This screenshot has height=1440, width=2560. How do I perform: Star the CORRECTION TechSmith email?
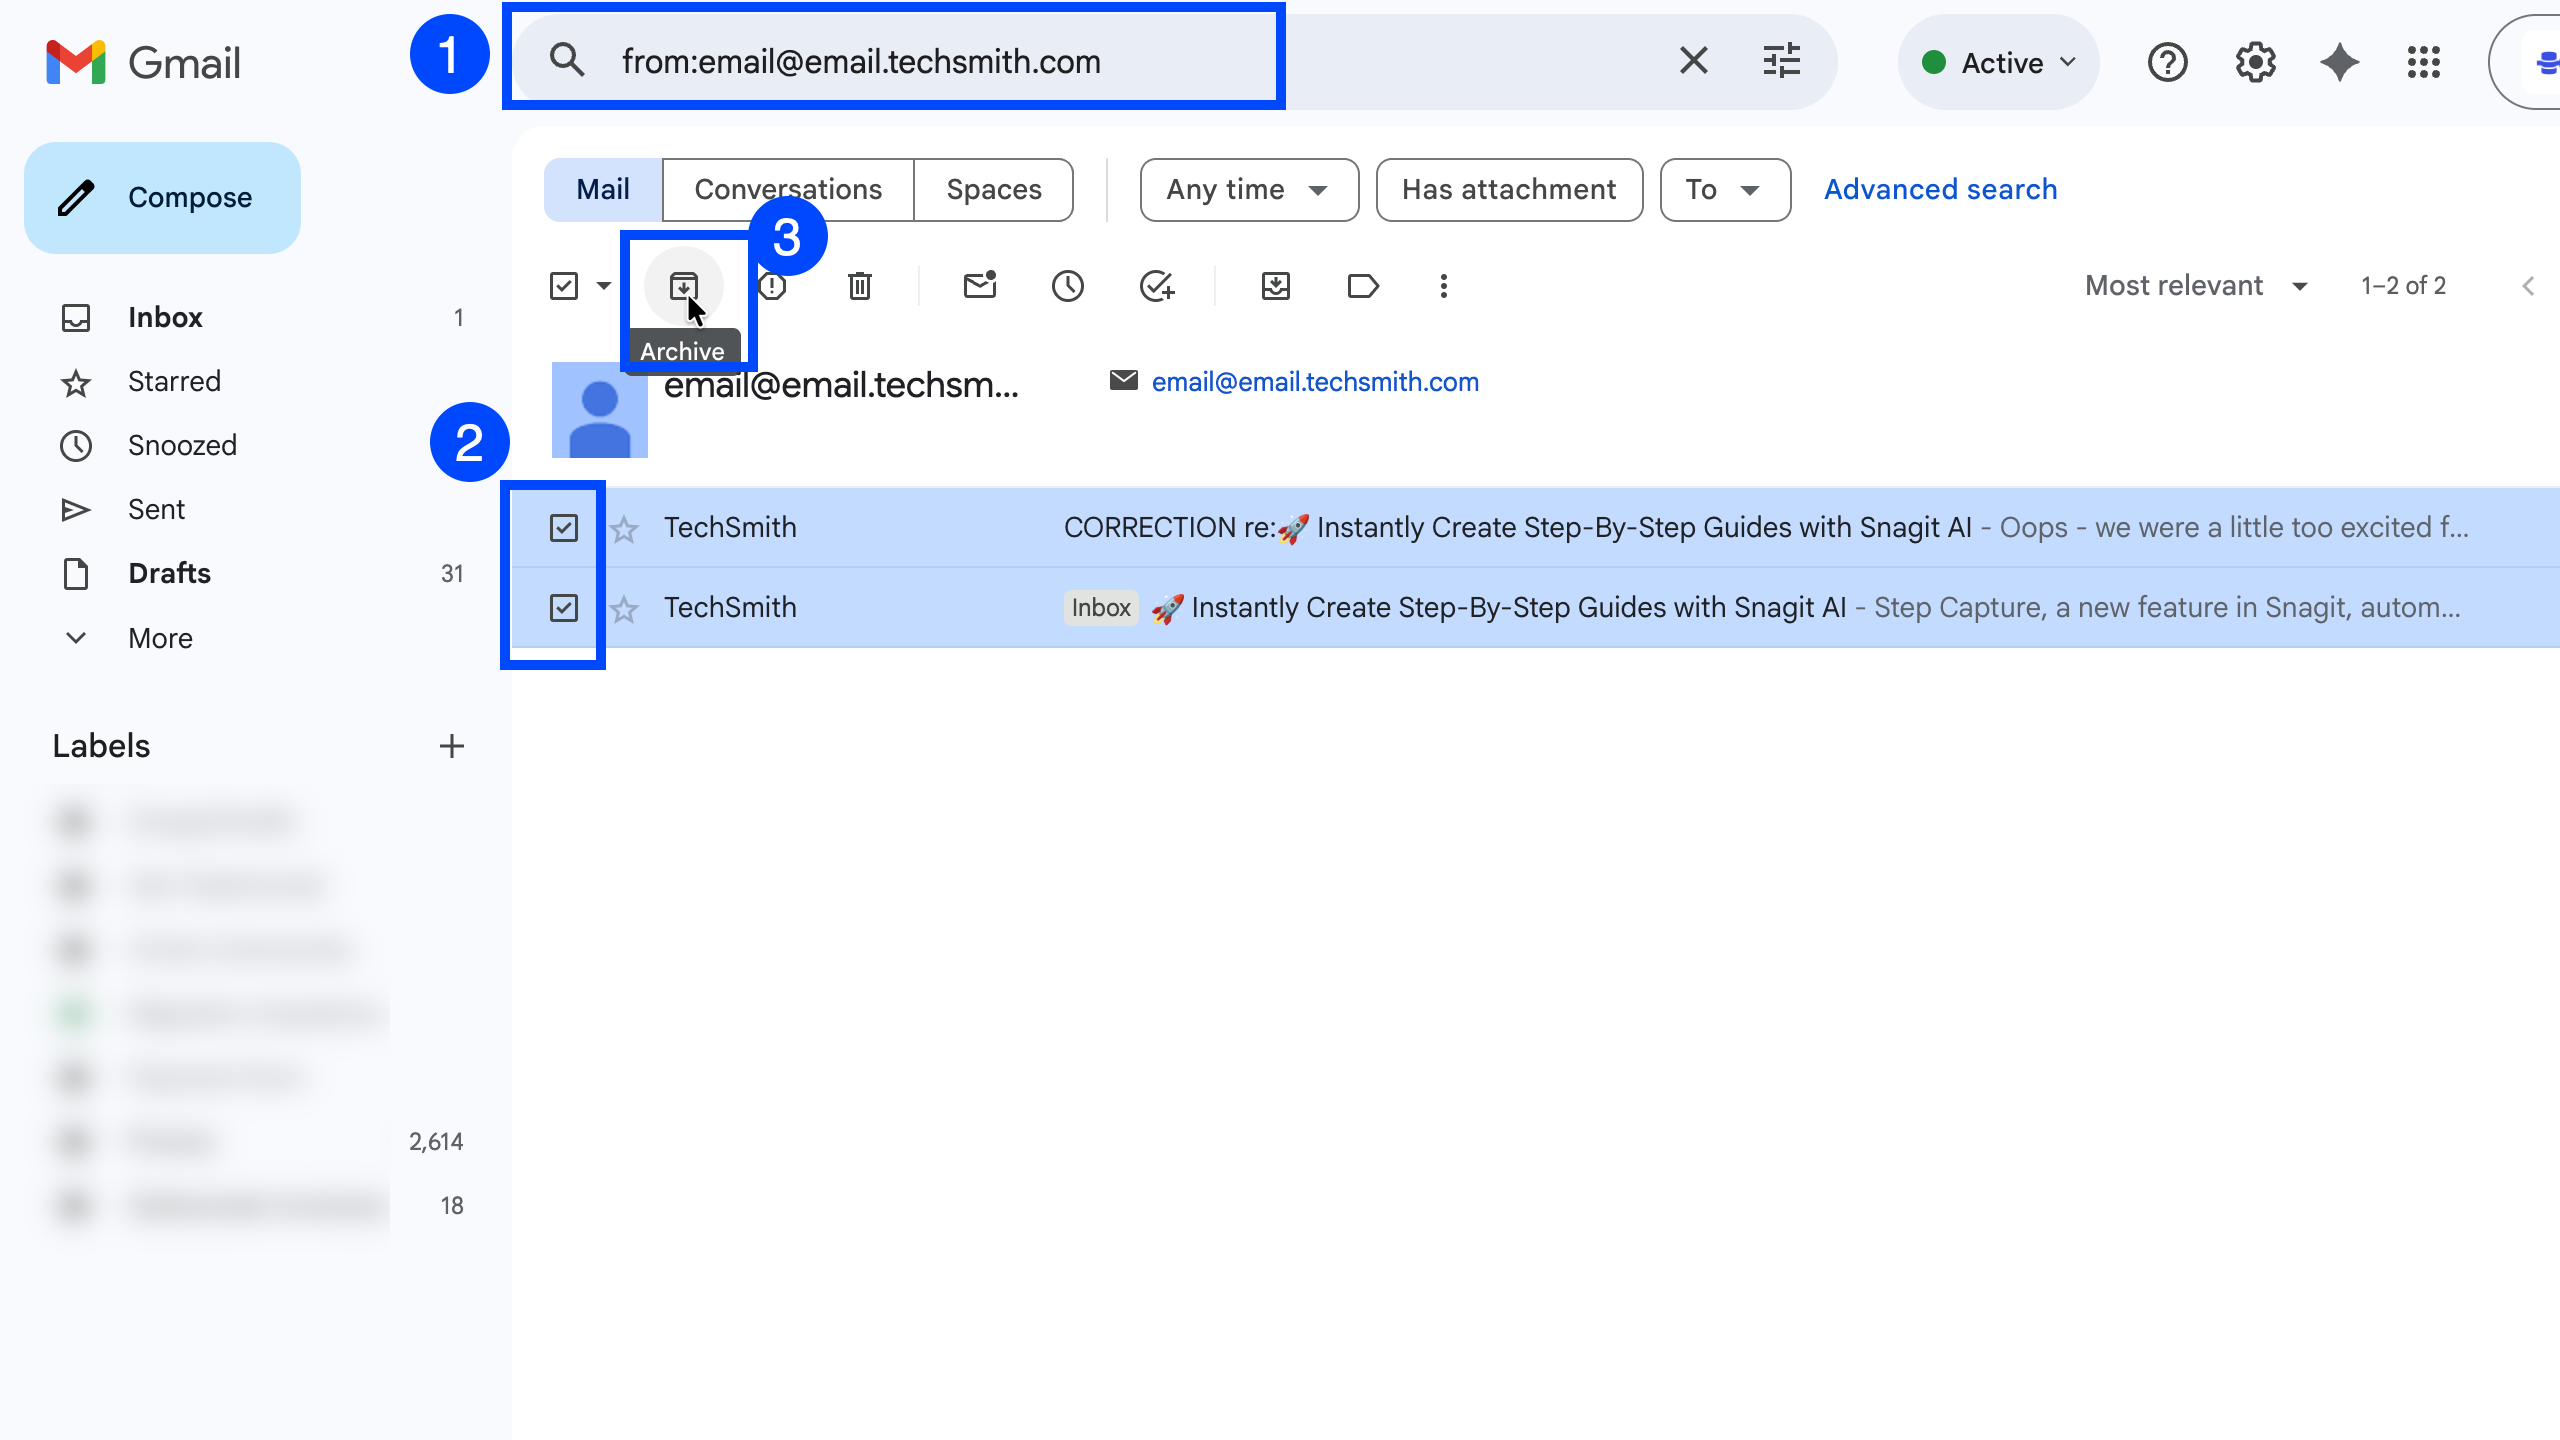point(625,528)
